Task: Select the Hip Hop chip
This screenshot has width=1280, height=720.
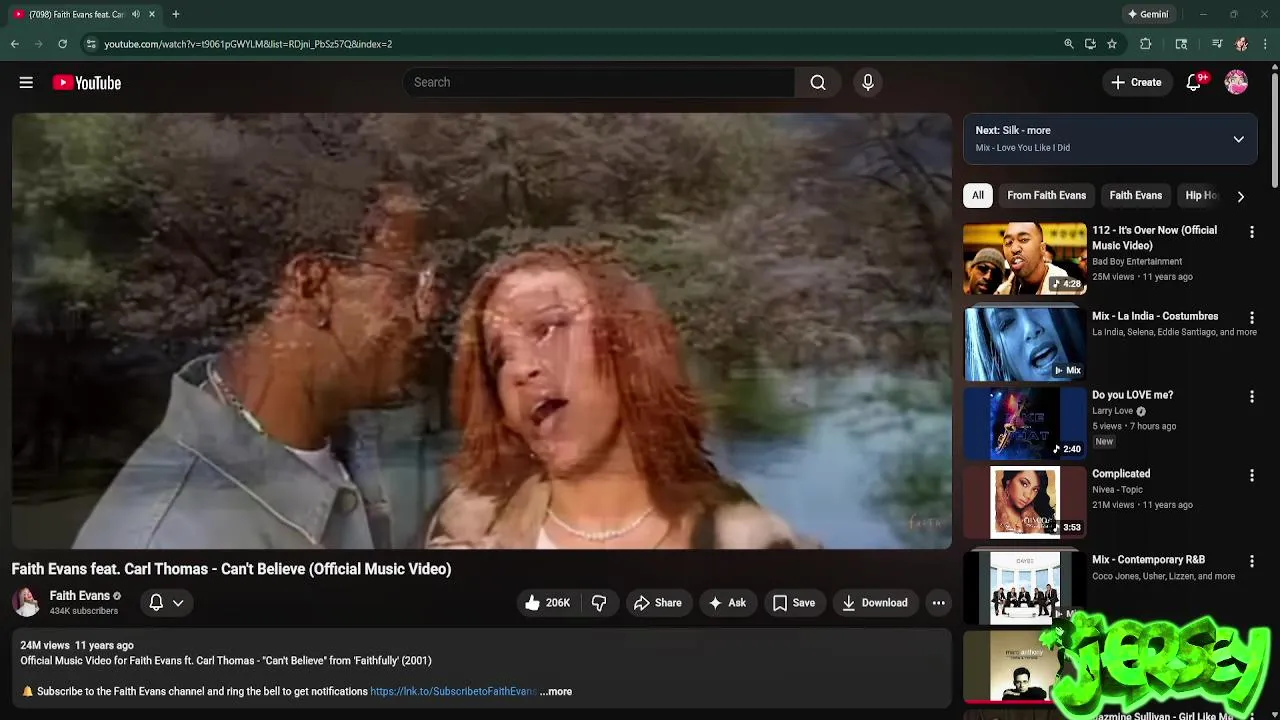Action: 1201,196
